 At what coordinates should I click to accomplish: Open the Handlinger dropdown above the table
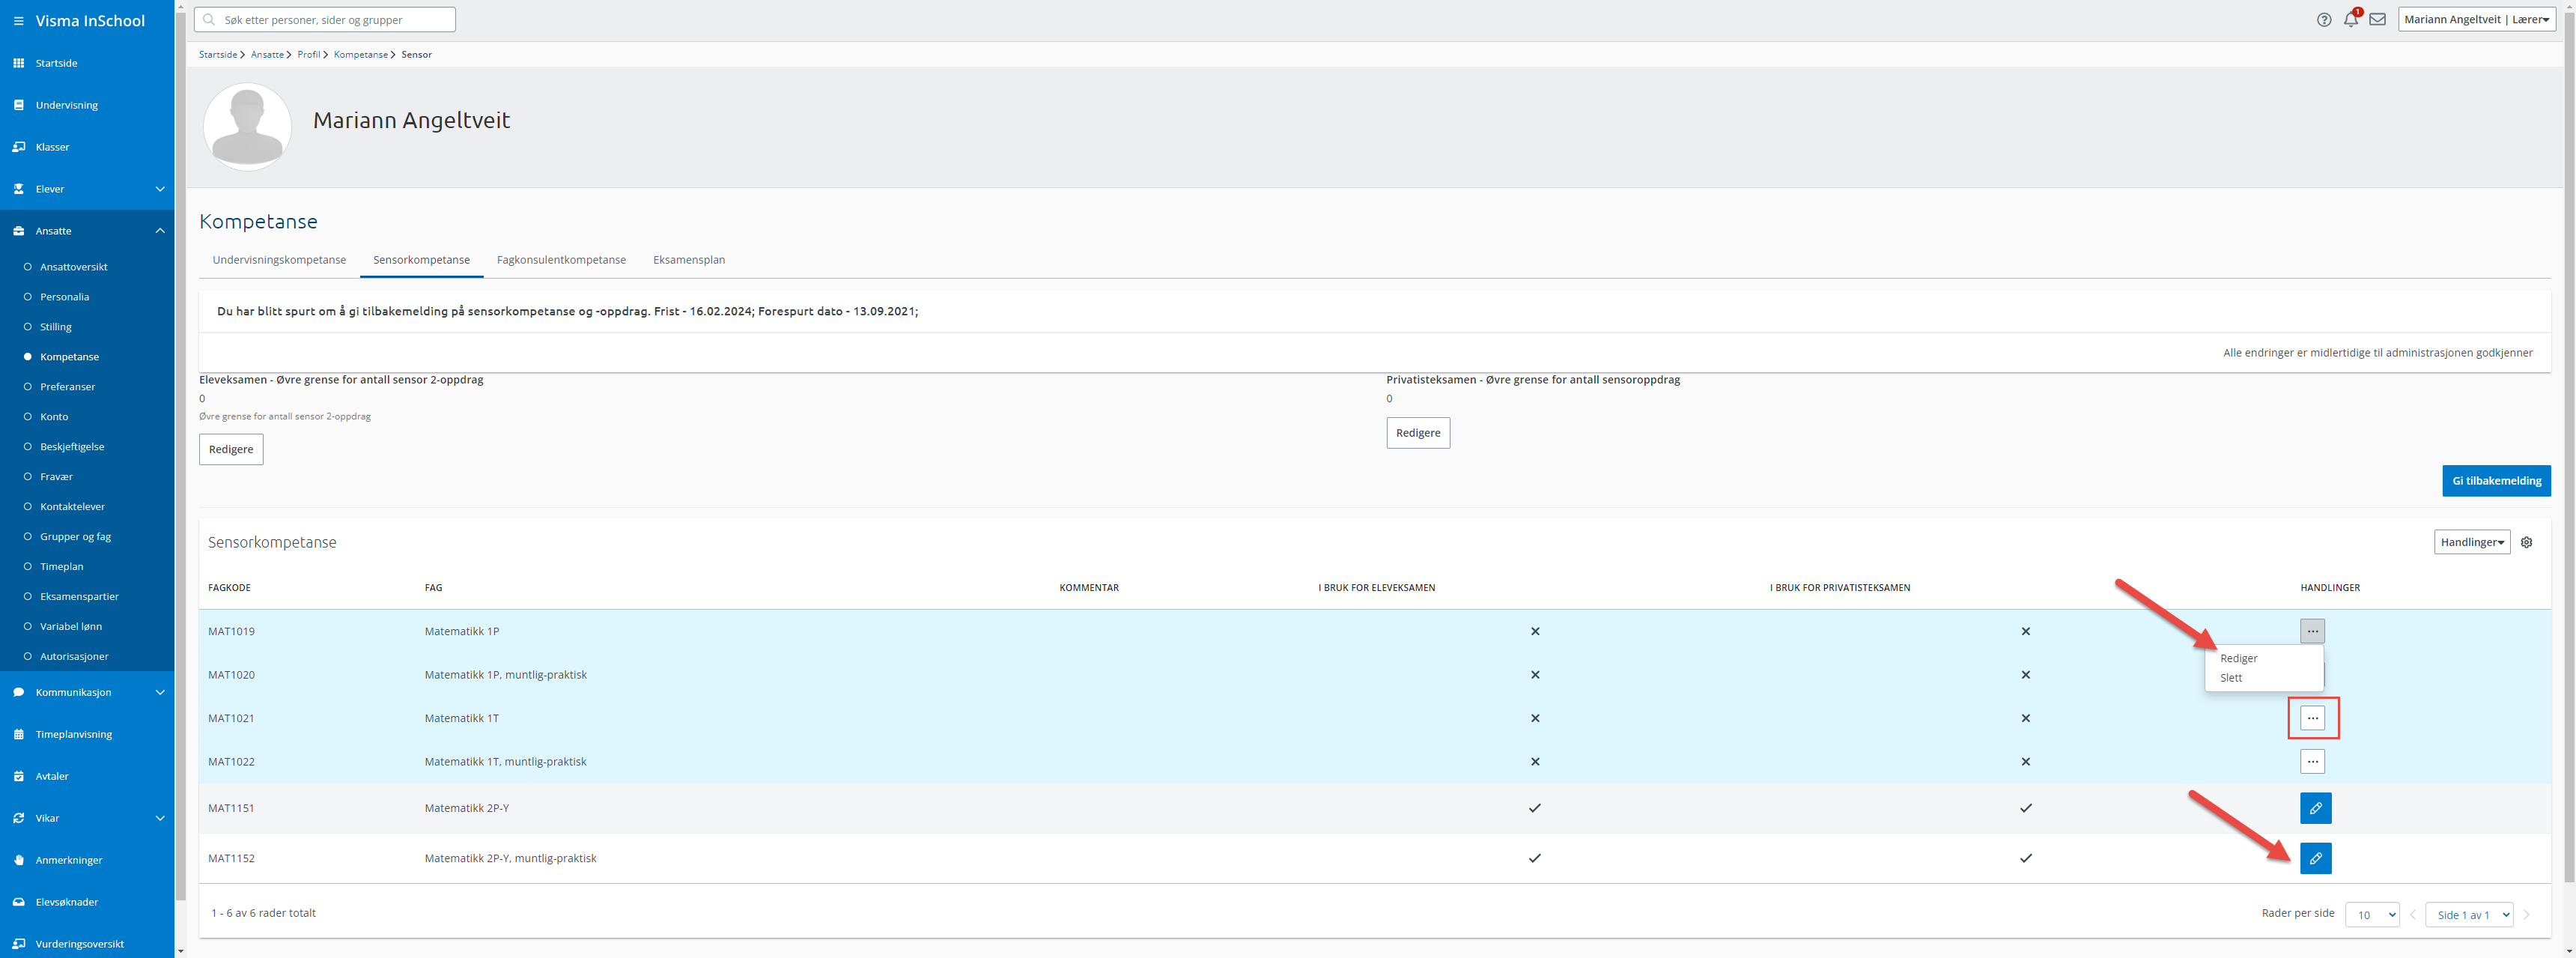[x=2471, y=542]
